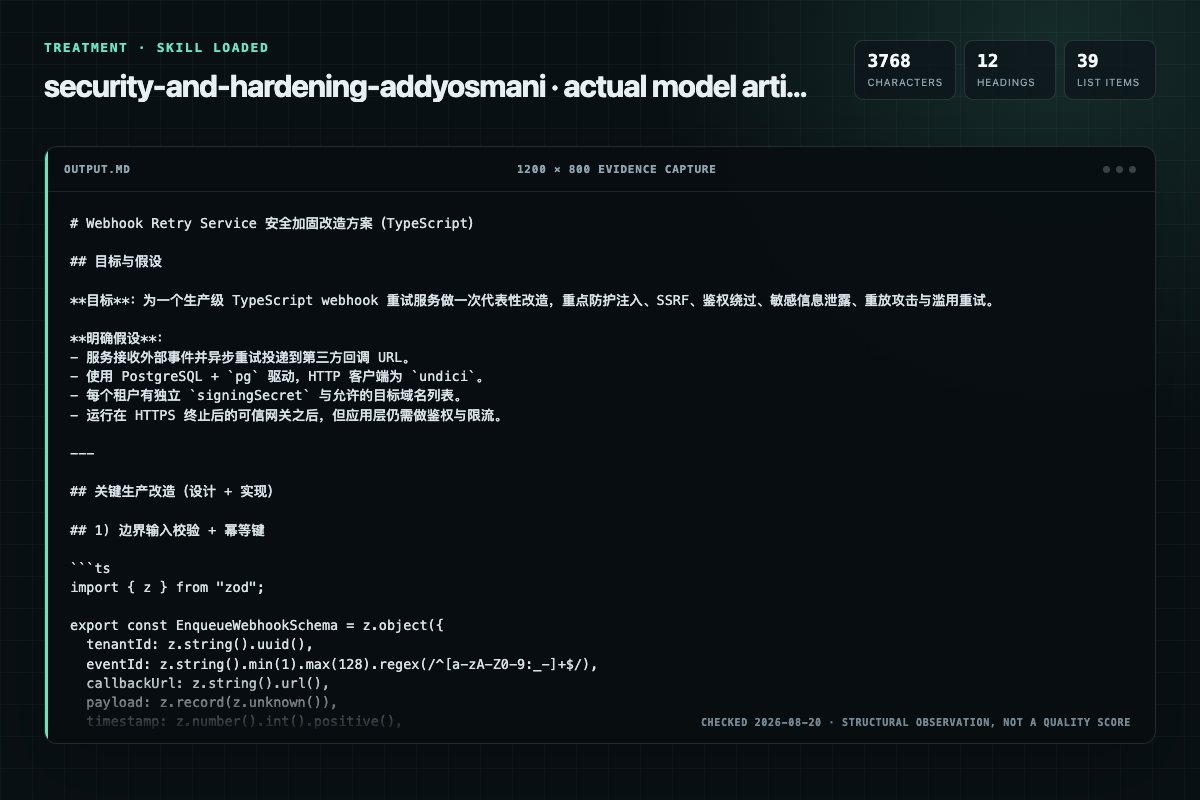Click the OUTPUT.MD file label

click(97, 169)
